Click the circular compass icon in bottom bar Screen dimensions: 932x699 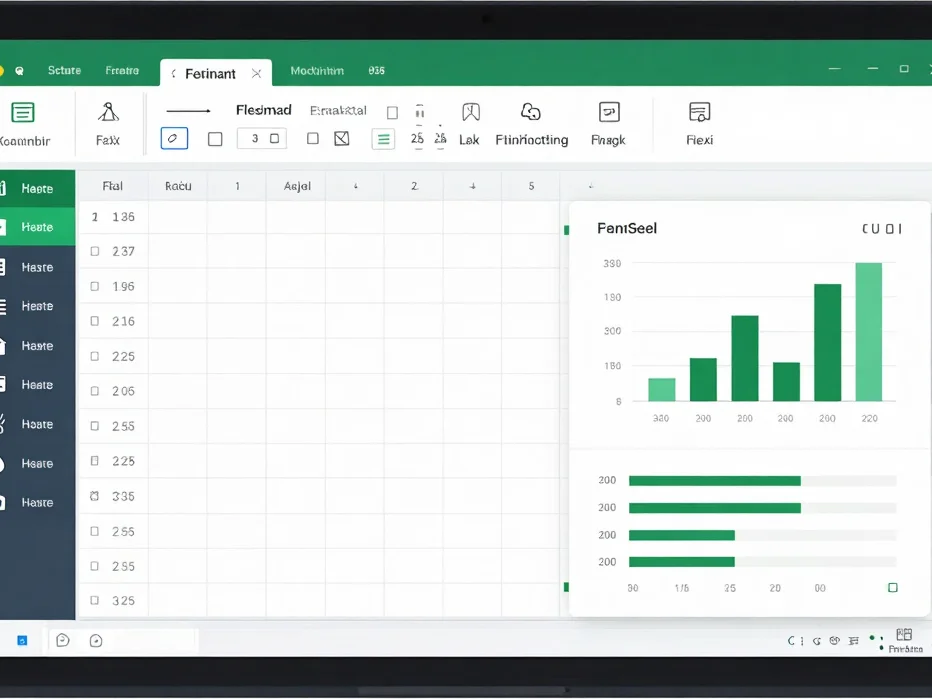96,641
